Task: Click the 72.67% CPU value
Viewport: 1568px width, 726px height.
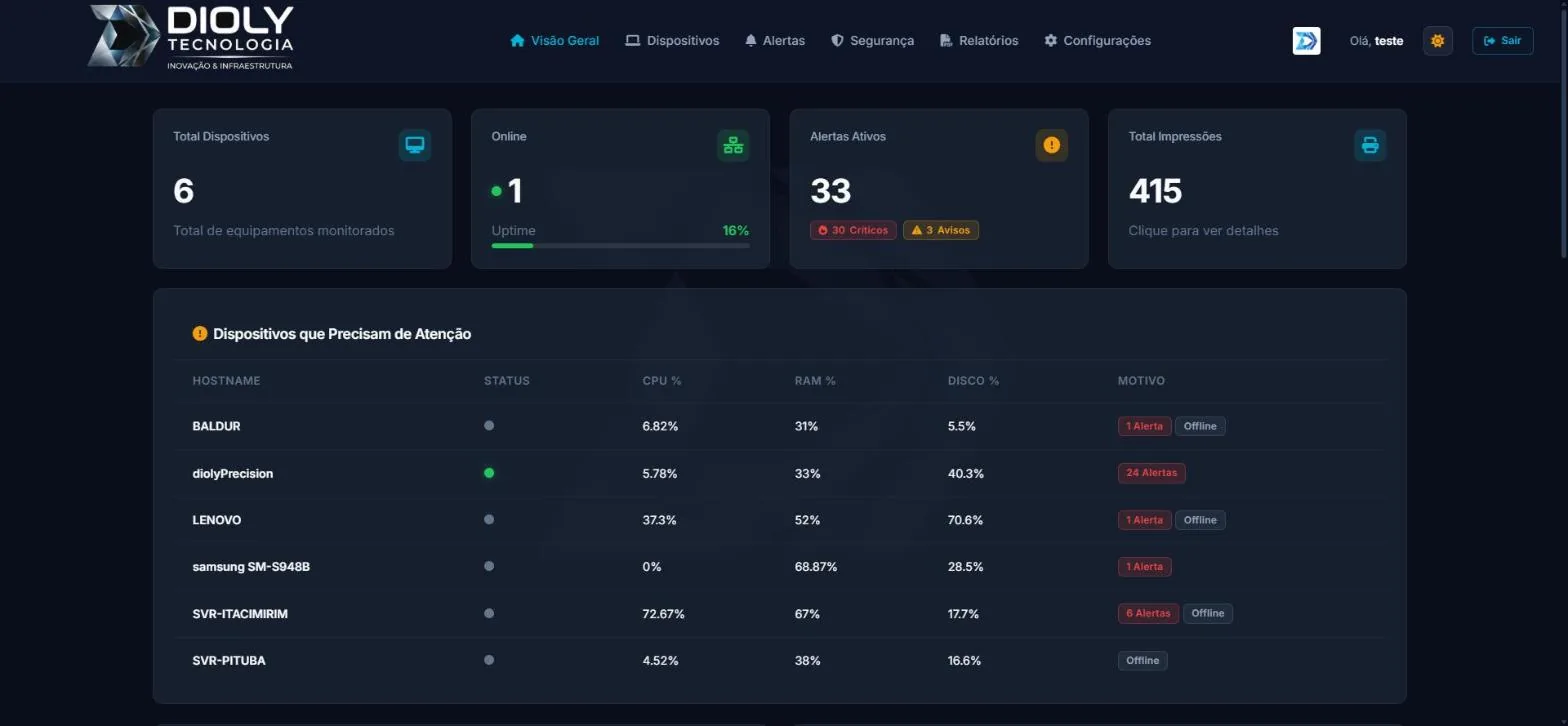Action: coord(663,614)
